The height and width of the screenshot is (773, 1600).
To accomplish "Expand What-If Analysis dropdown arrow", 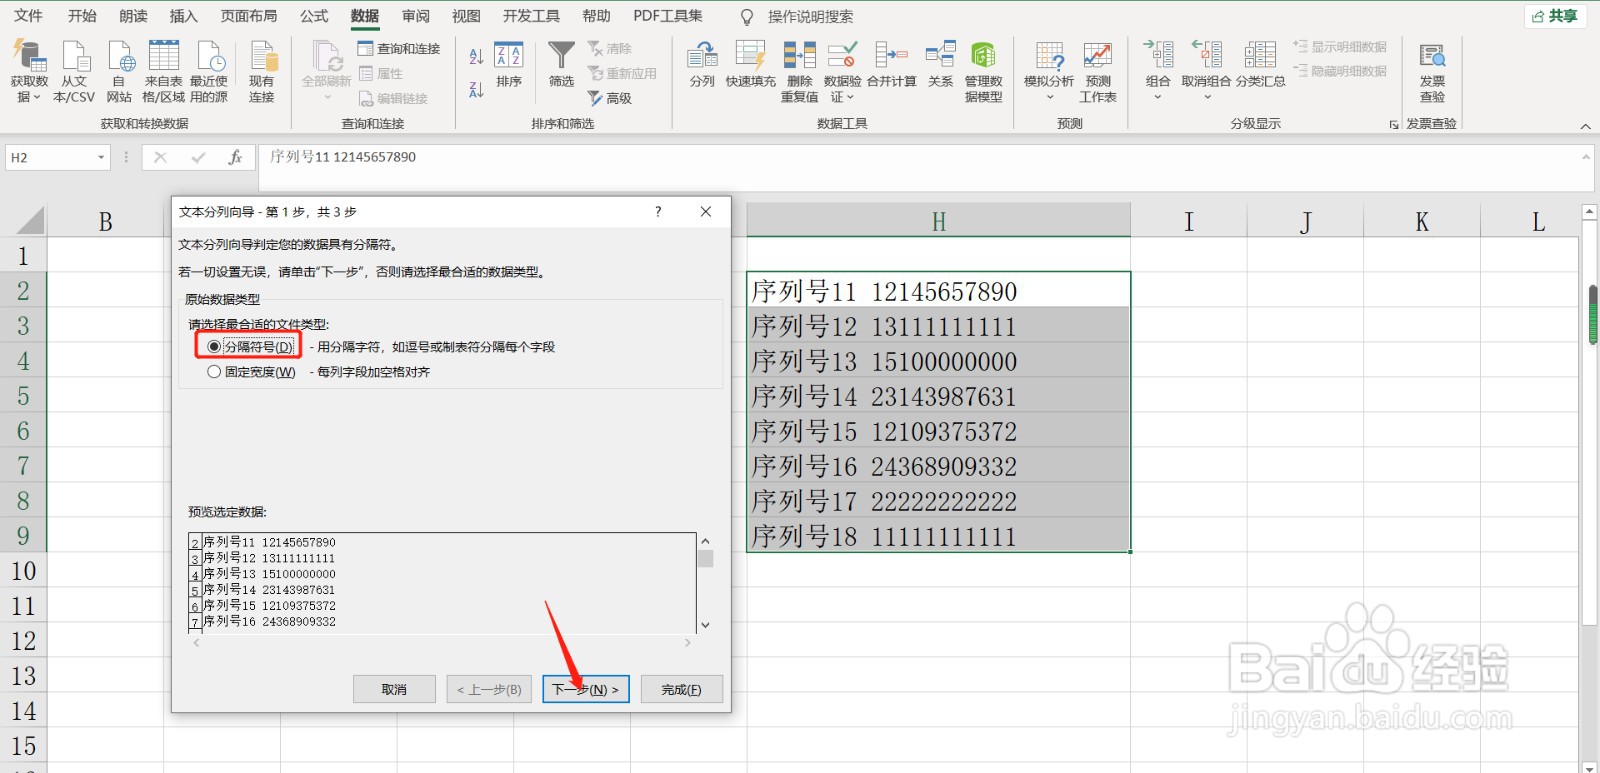I will click(1049, 98).
